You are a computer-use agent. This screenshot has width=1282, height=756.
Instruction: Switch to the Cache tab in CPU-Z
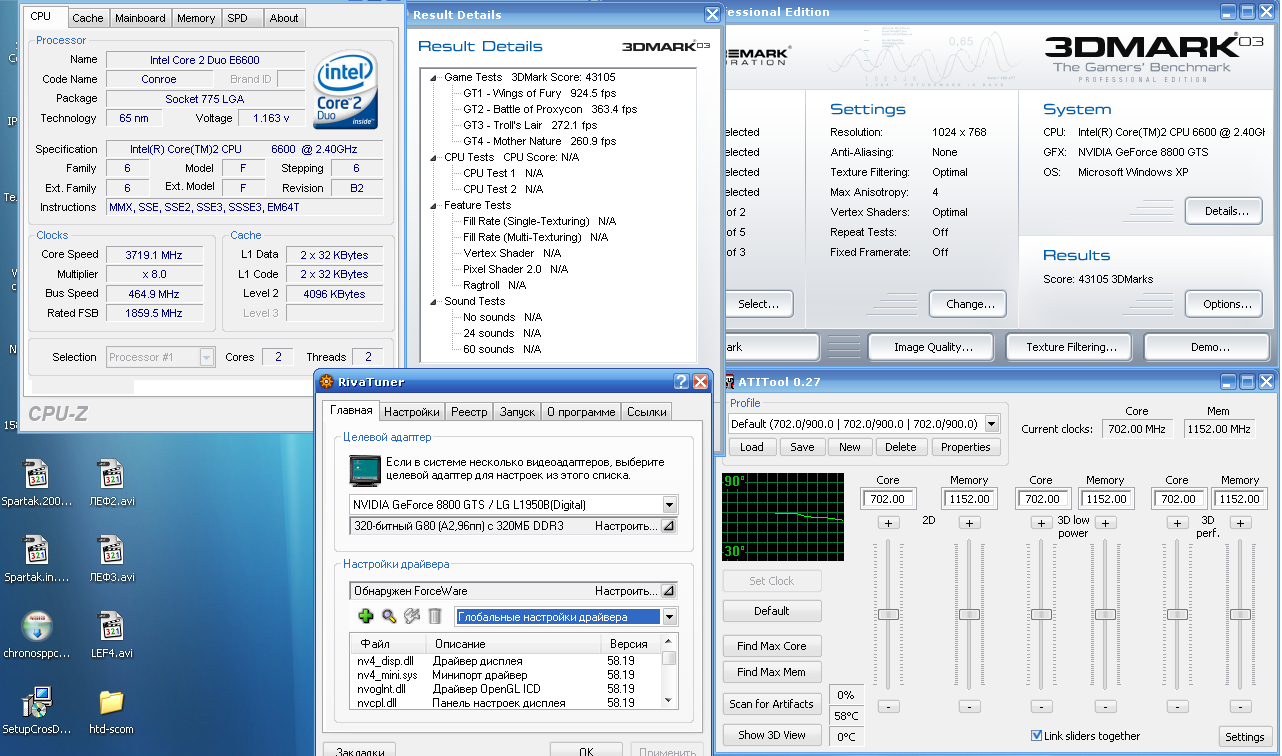click(x=88, y=18)
